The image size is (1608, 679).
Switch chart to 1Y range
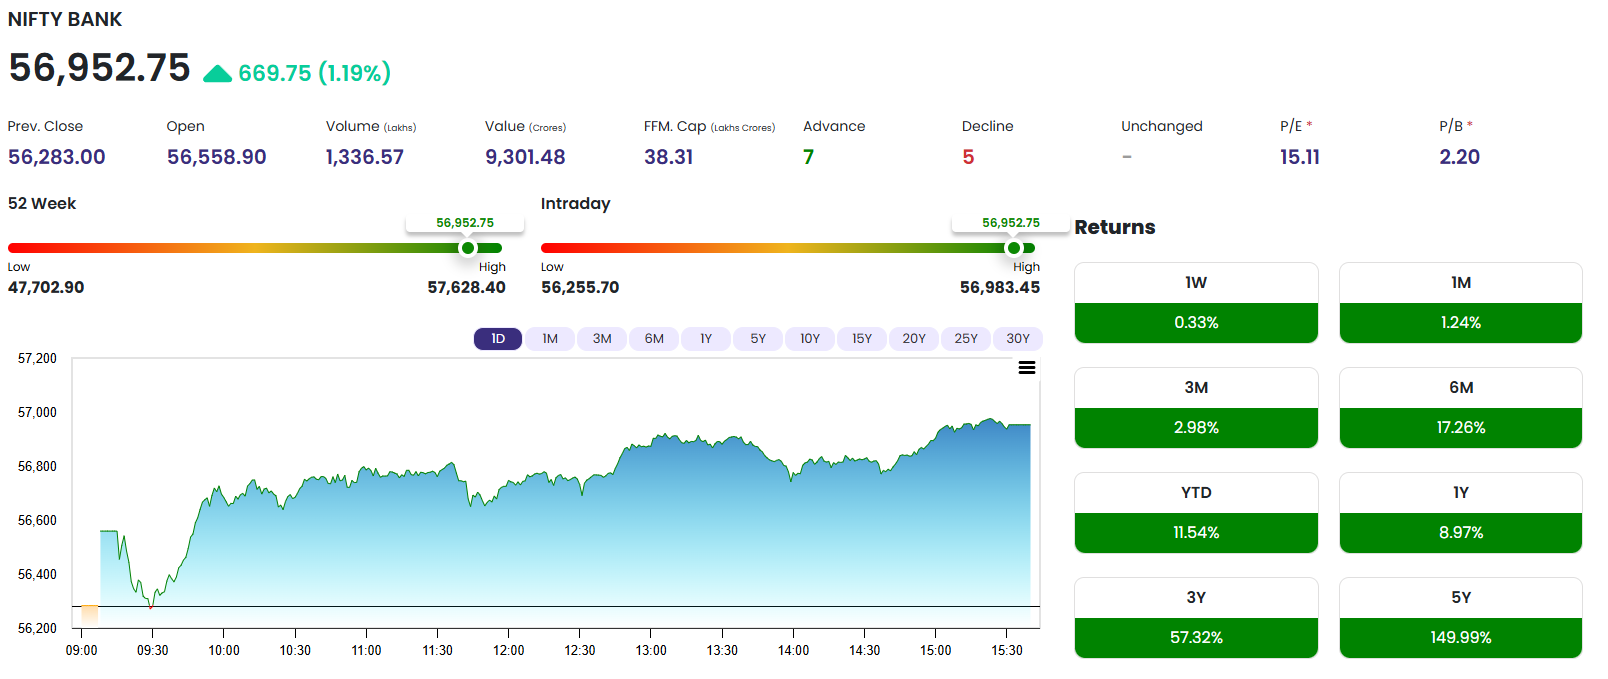point(706,339)
